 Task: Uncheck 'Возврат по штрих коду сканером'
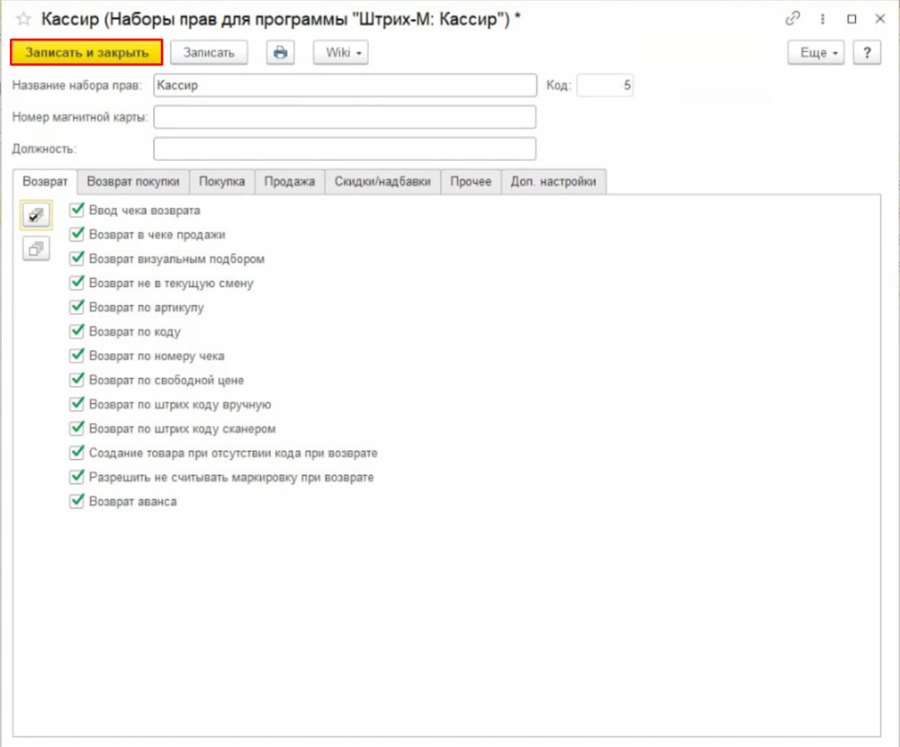[77, 428]
